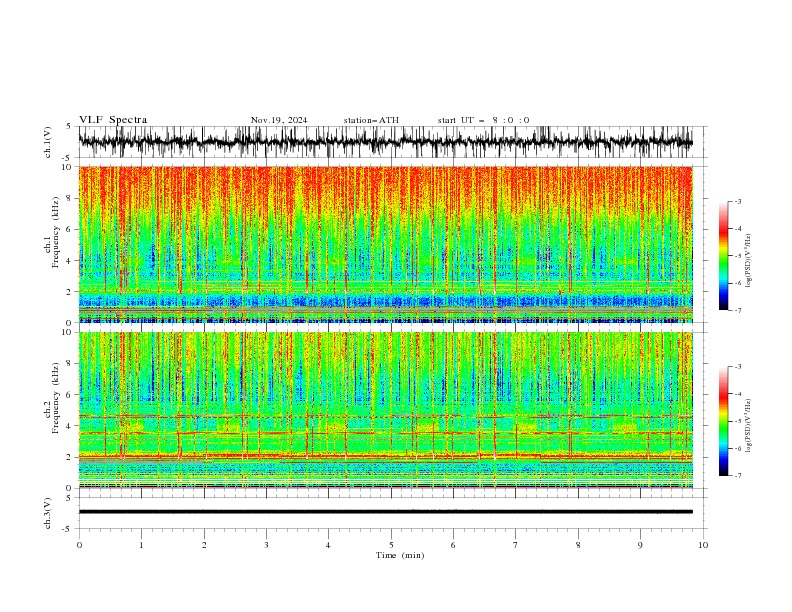Screen dimensions: 792x612
Task: Click the 7 tick label on Time axis
Action: [516, 545]
